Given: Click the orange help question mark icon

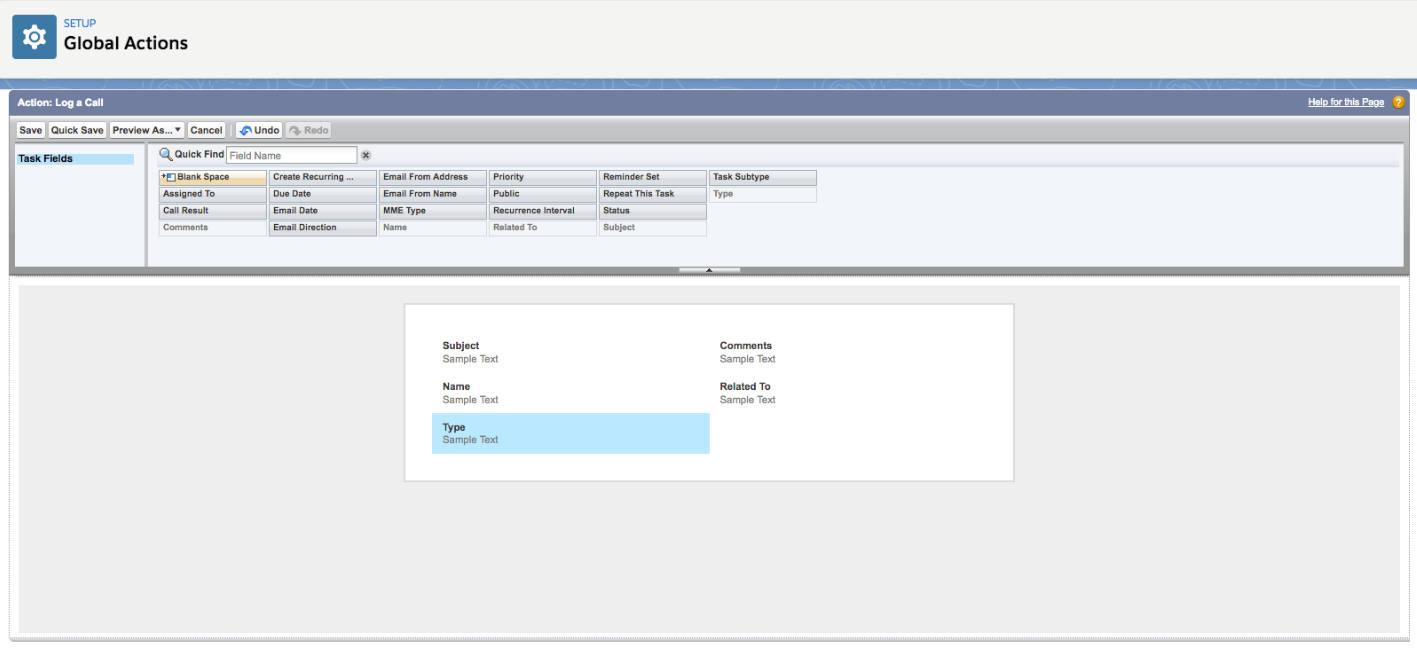Looking at the screenshot, I should tap(1398, 102).
